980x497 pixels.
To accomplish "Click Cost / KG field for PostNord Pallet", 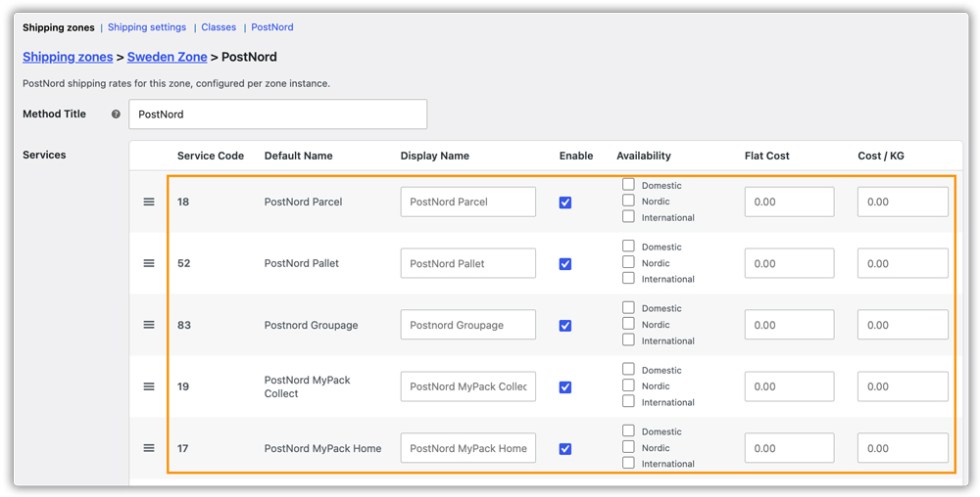I will (x=902, y=263).
